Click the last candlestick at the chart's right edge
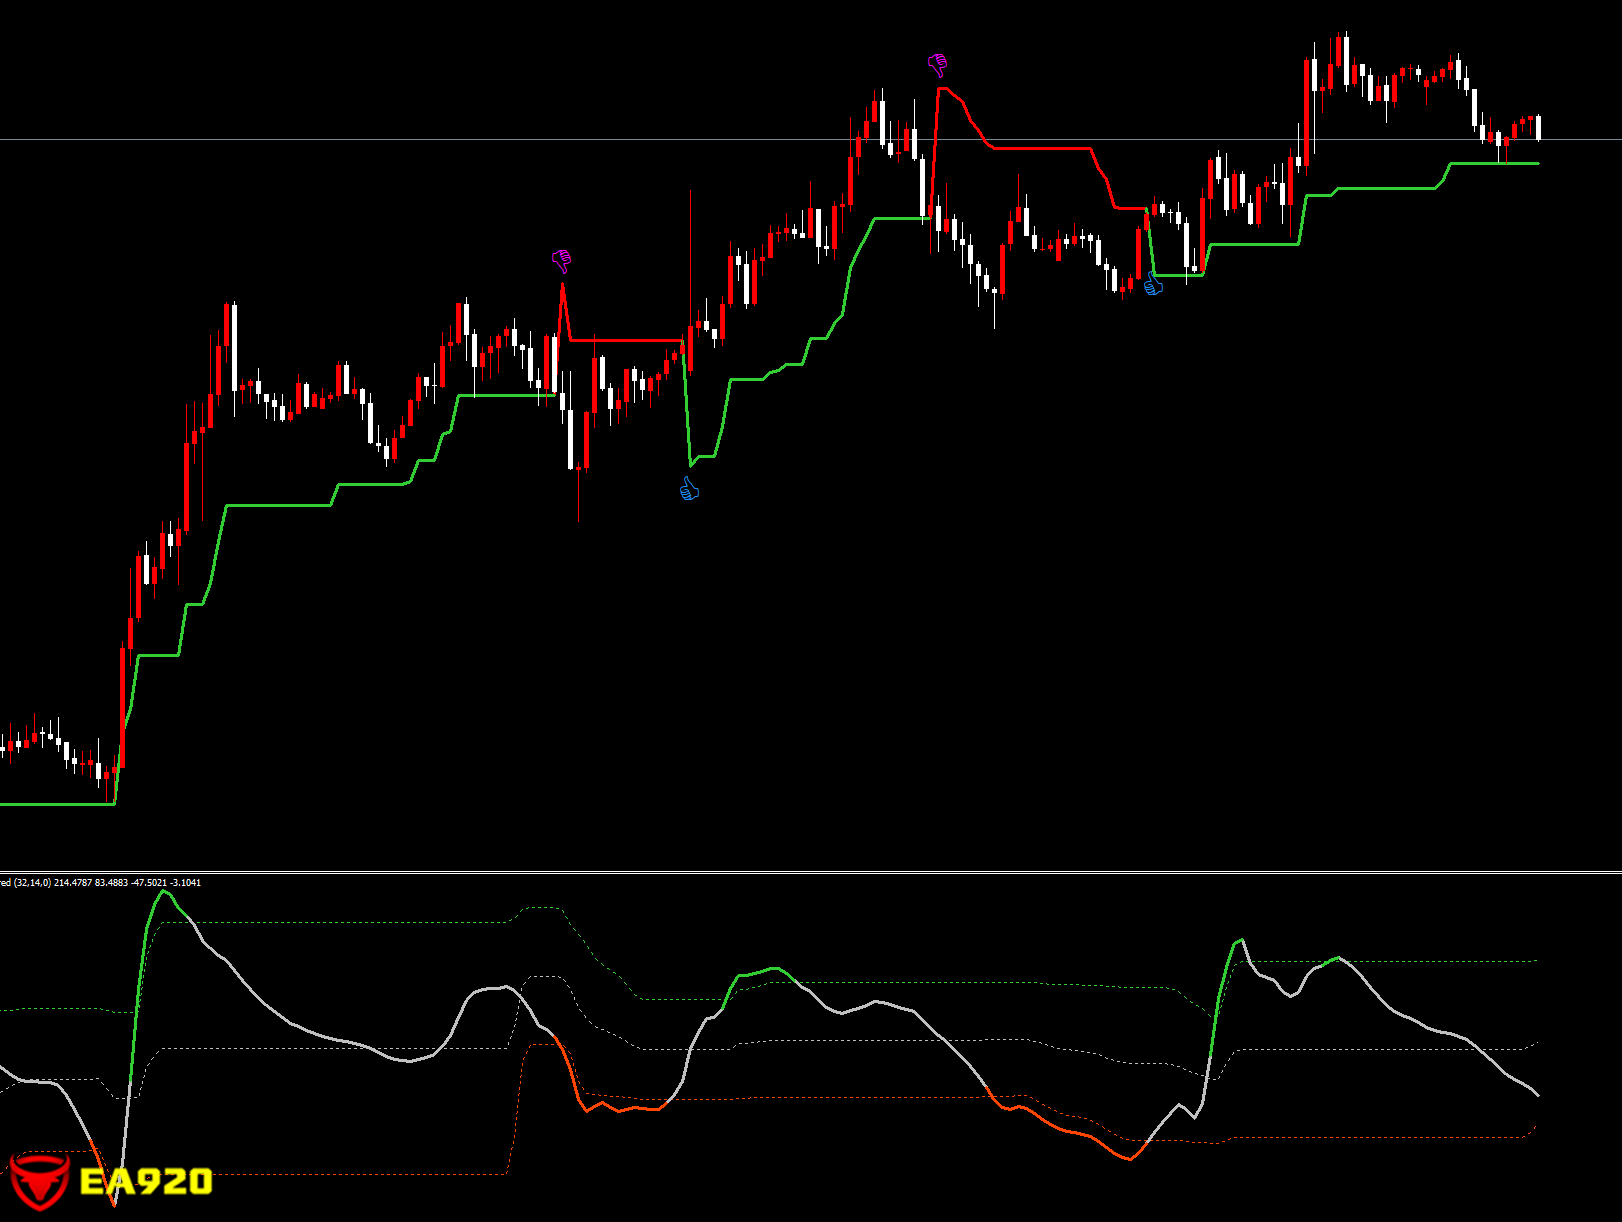 click(x=1538, y=127)
